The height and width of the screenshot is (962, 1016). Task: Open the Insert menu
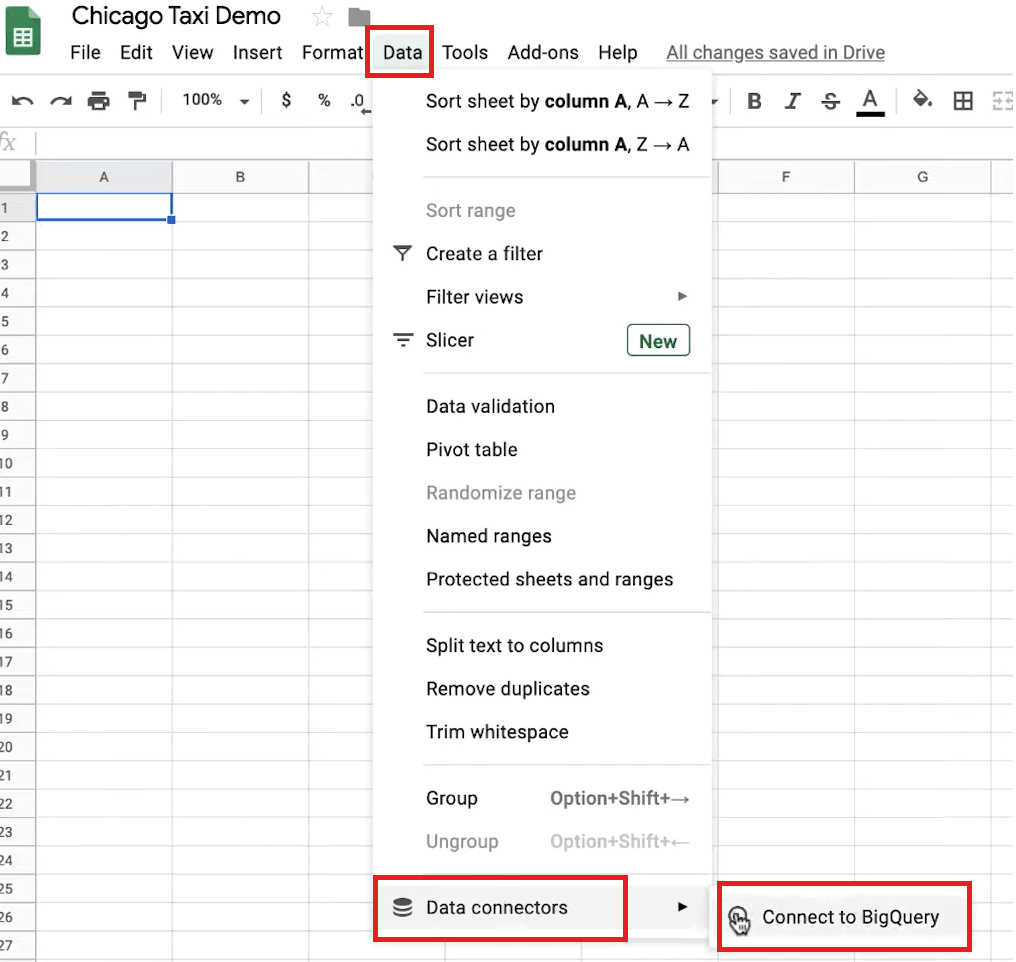point(257,52)
